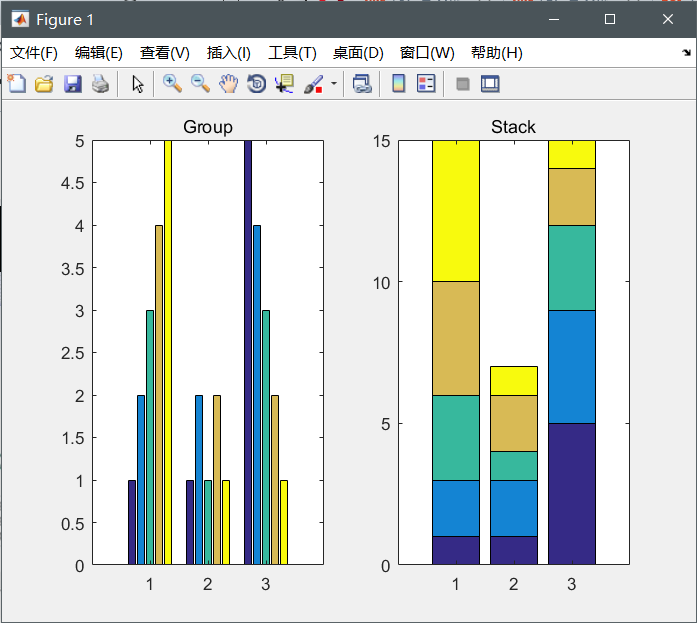Select the tan bar of height 4 in Group 1

click(x=159, y=395)
